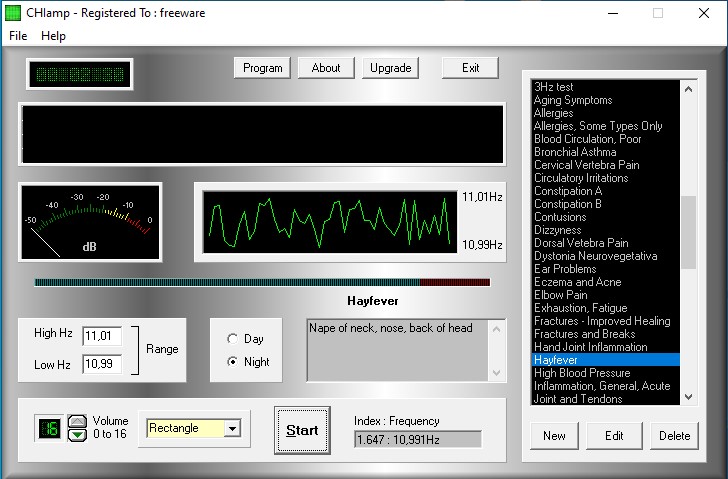
Task: Open the File menu
Action: 18,36
